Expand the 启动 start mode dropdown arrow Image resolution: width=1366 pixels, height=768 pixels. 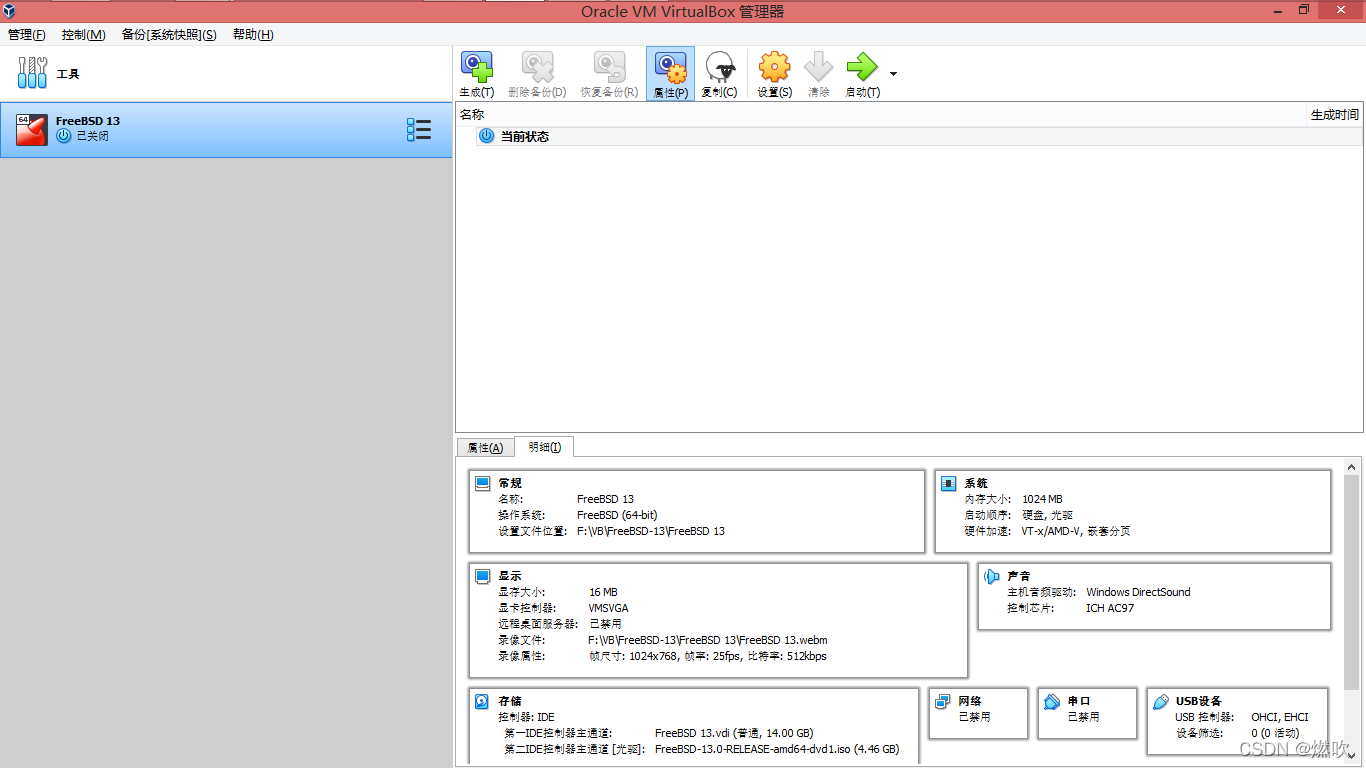tap(893, 74)
